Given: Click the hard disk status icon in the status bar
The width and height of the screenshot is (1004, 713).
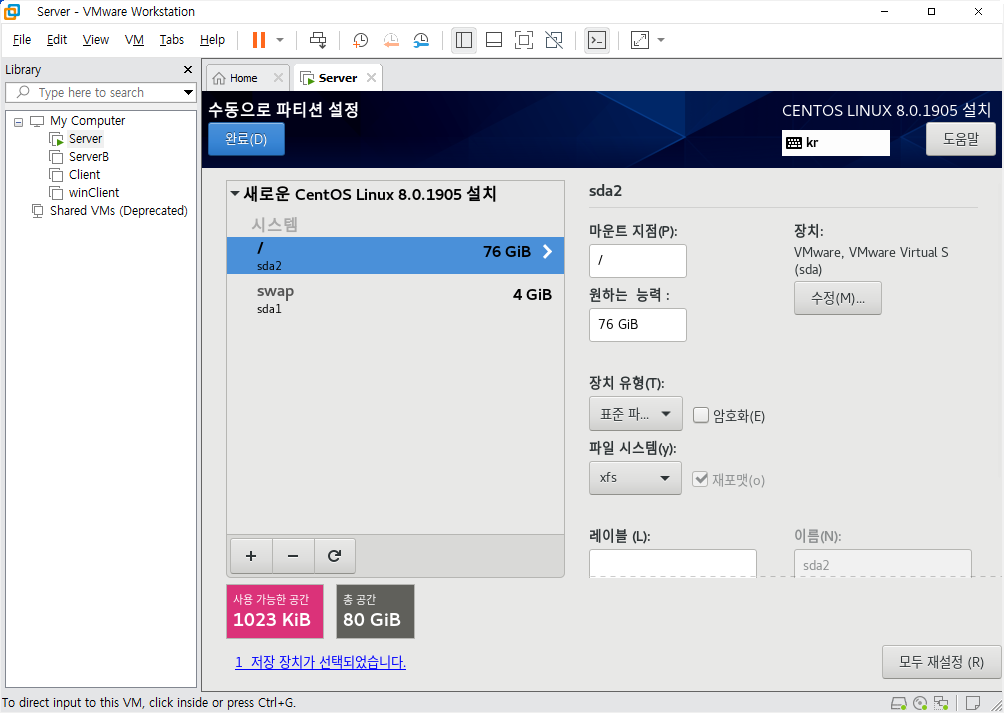Looking at the screenshot, I should pos(898,703).
